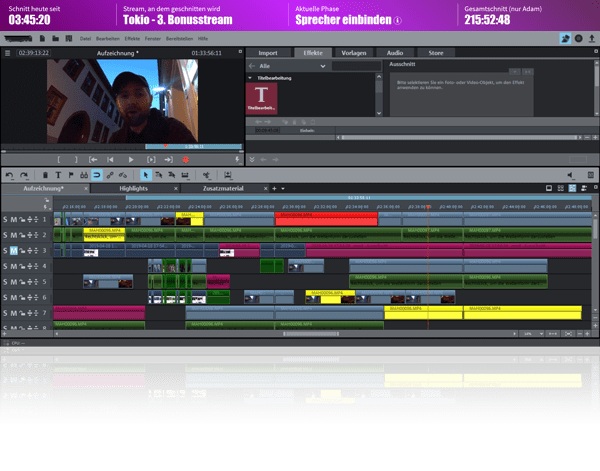This screenshot has height=471, width=600.
Task: Click the Store tab button
Action: (x=435, y=52)
